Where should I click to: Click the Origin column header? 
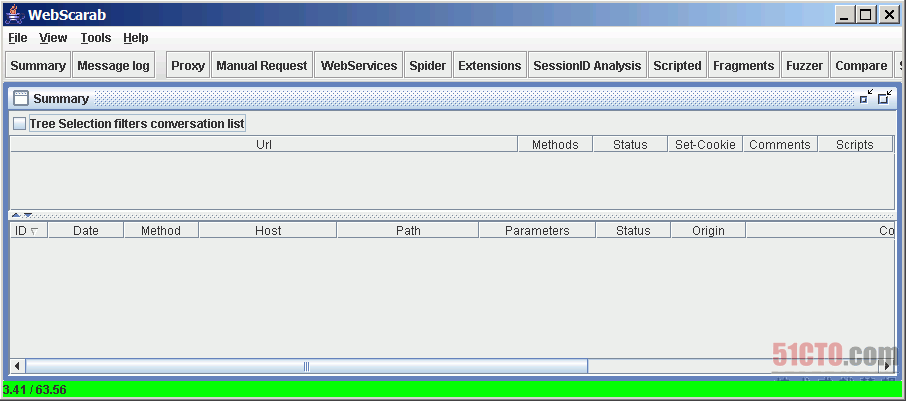click(708, 231)
